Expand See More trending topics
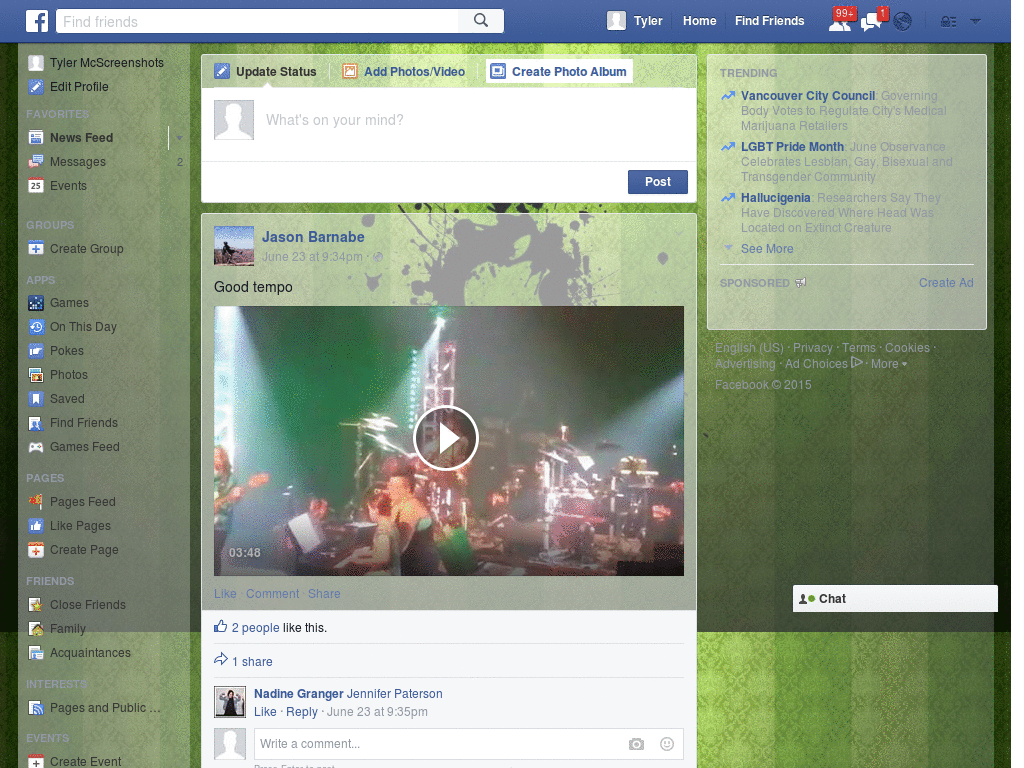The height and width of the screenshot is (768, 1024). [x=767, y=249]
